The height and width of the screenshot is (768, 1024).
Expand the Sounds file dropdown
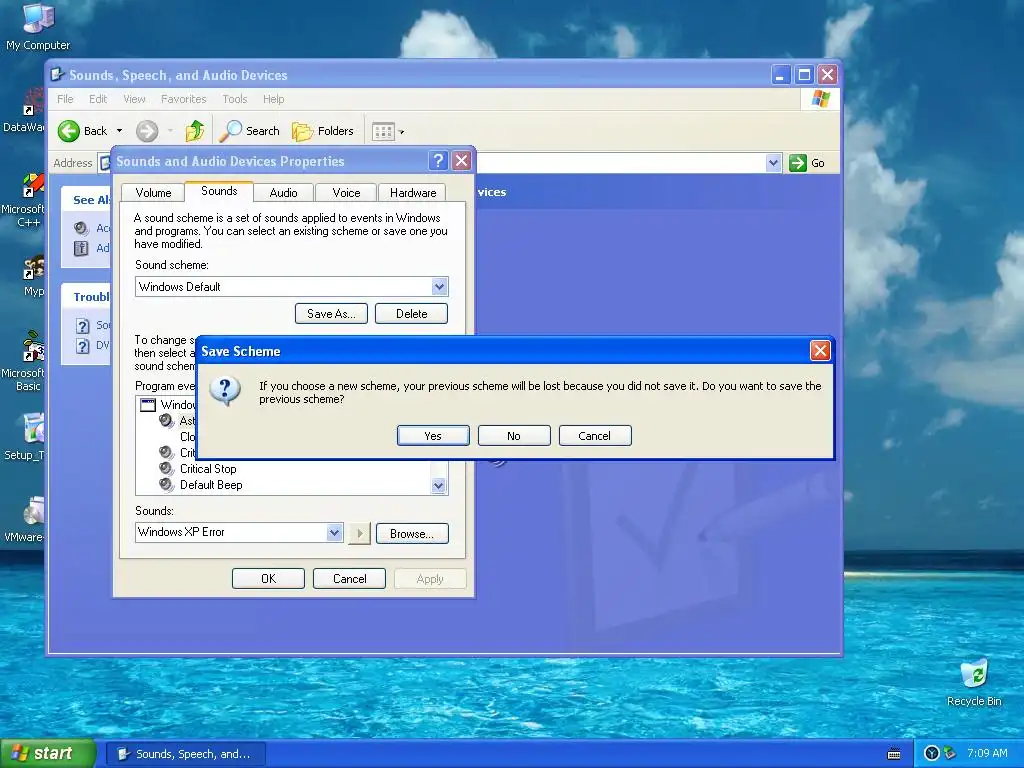[334, 532]
